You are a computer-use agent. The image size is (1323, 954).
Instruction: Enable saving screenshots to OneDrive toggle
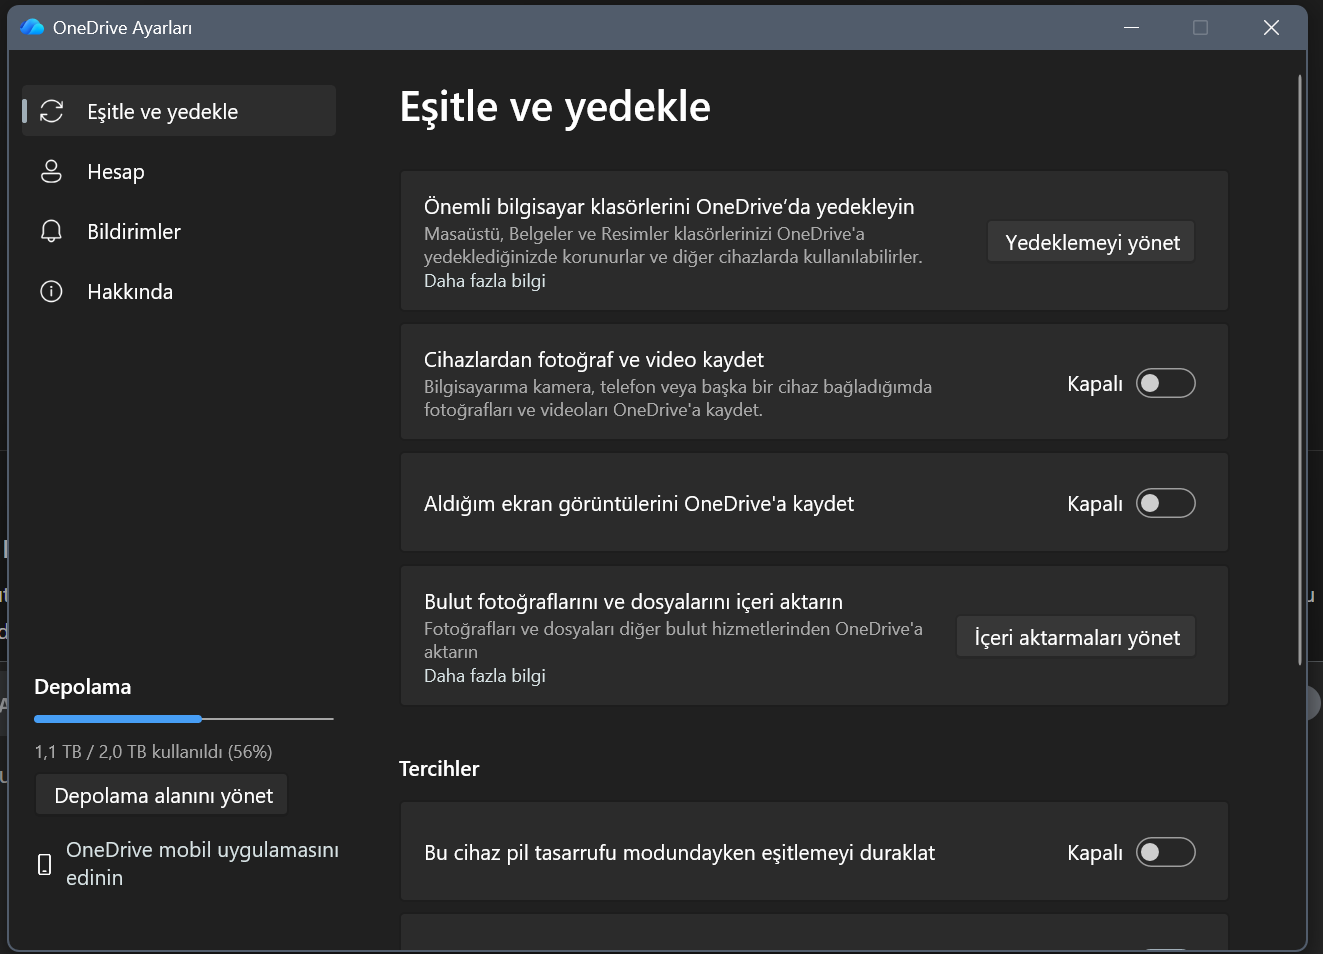tap(1166, 503)
